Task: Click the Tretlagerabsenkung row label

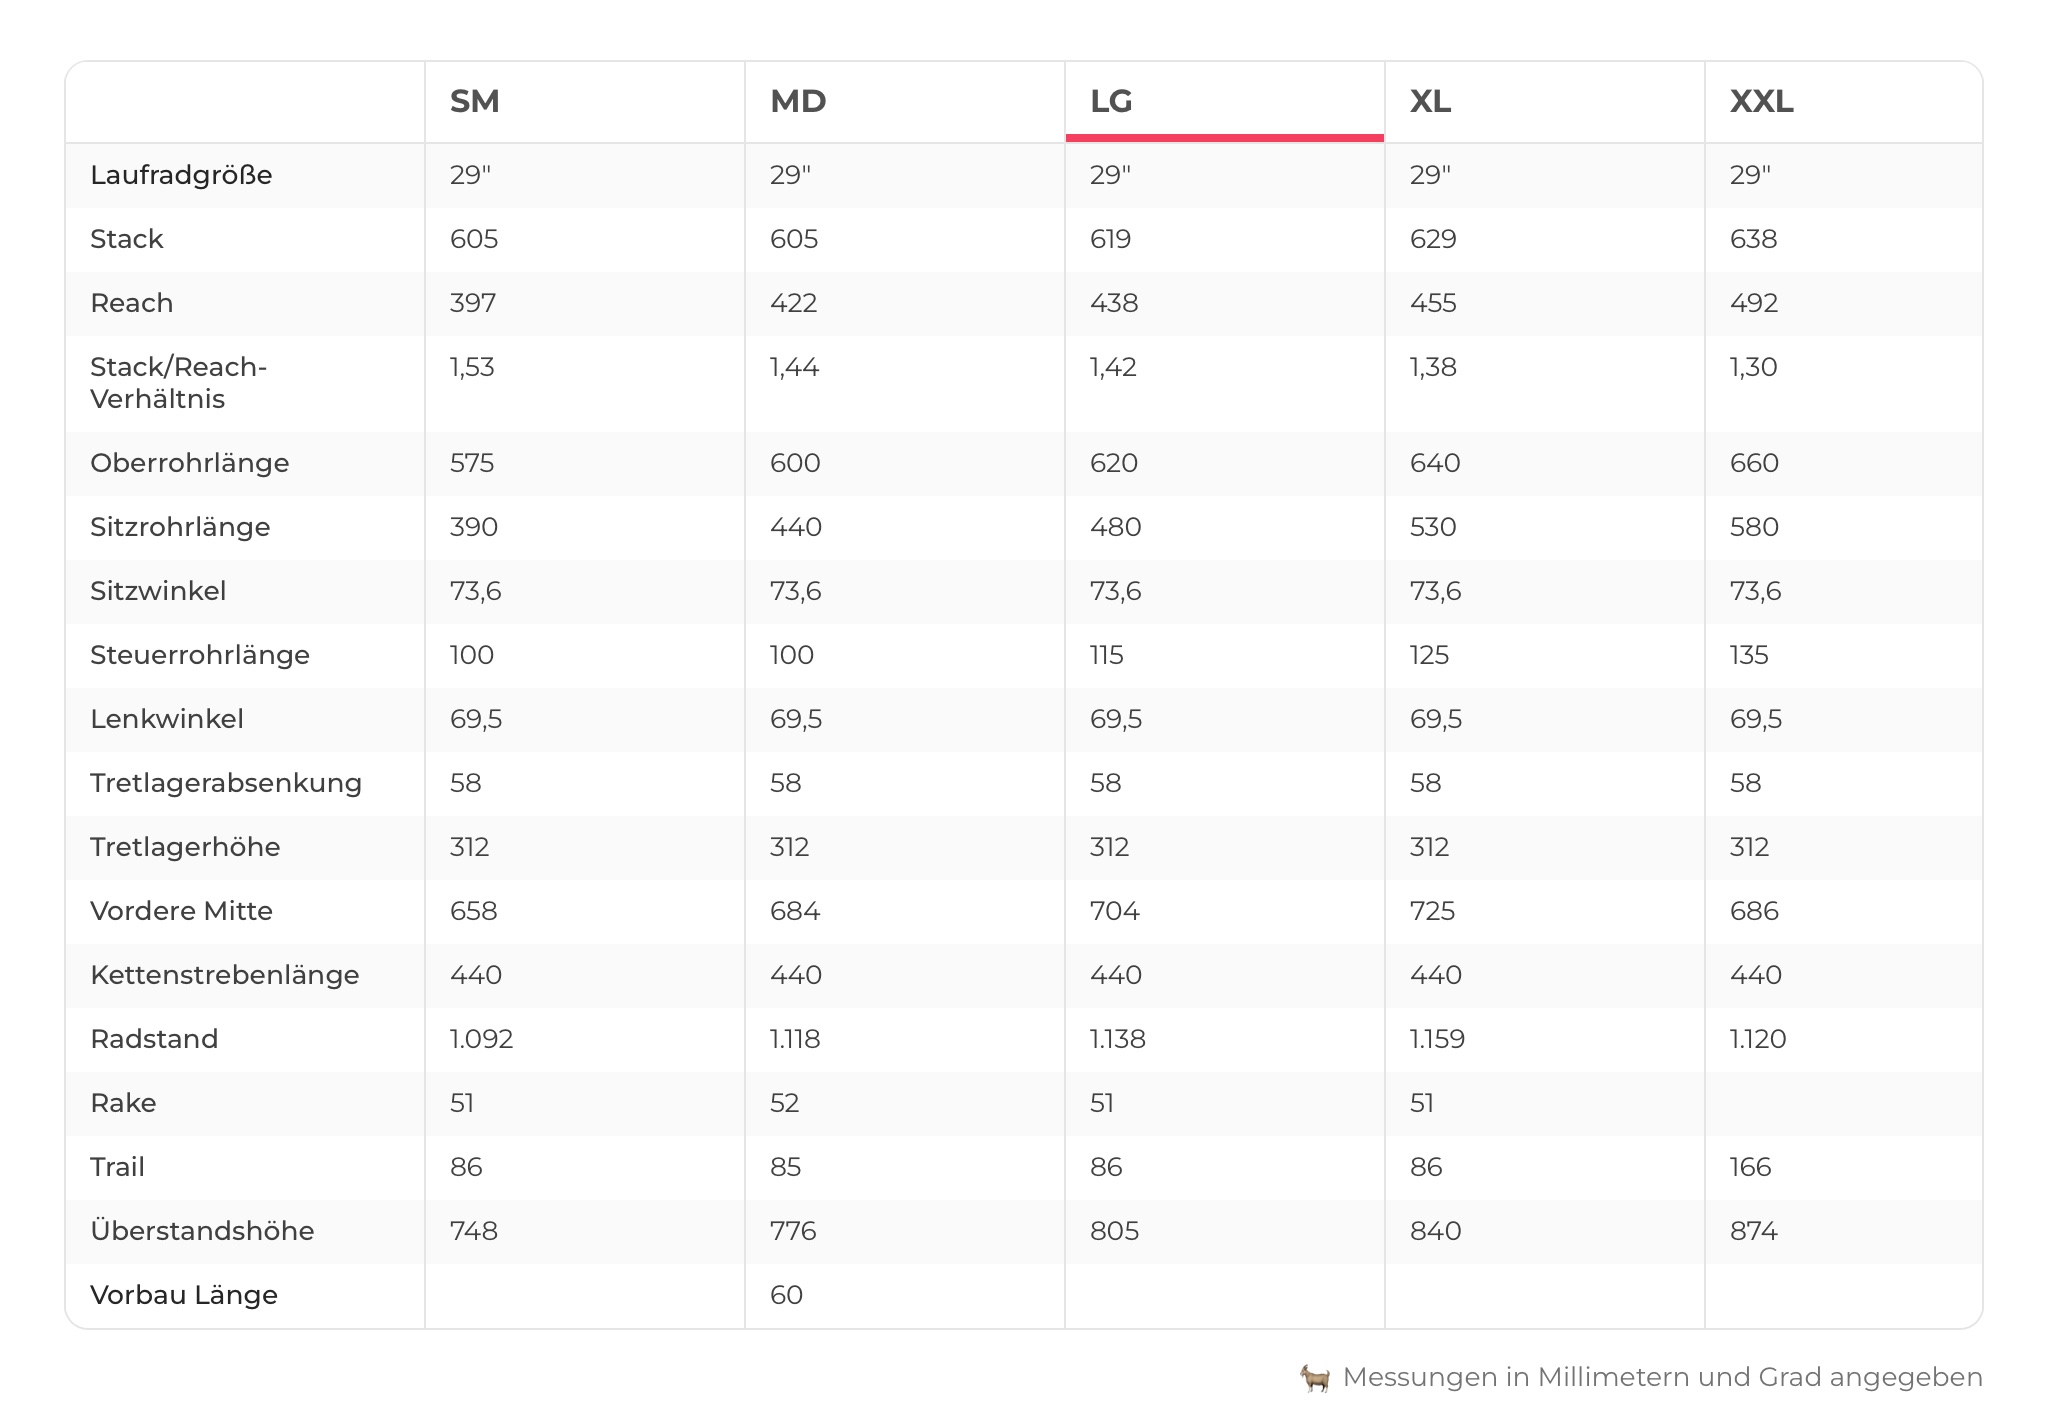Action: click(226, 783)
